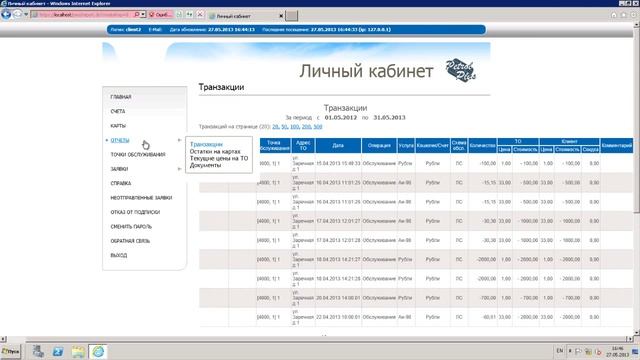Click the horizontal scrollbar right arrow

[629, 339]
